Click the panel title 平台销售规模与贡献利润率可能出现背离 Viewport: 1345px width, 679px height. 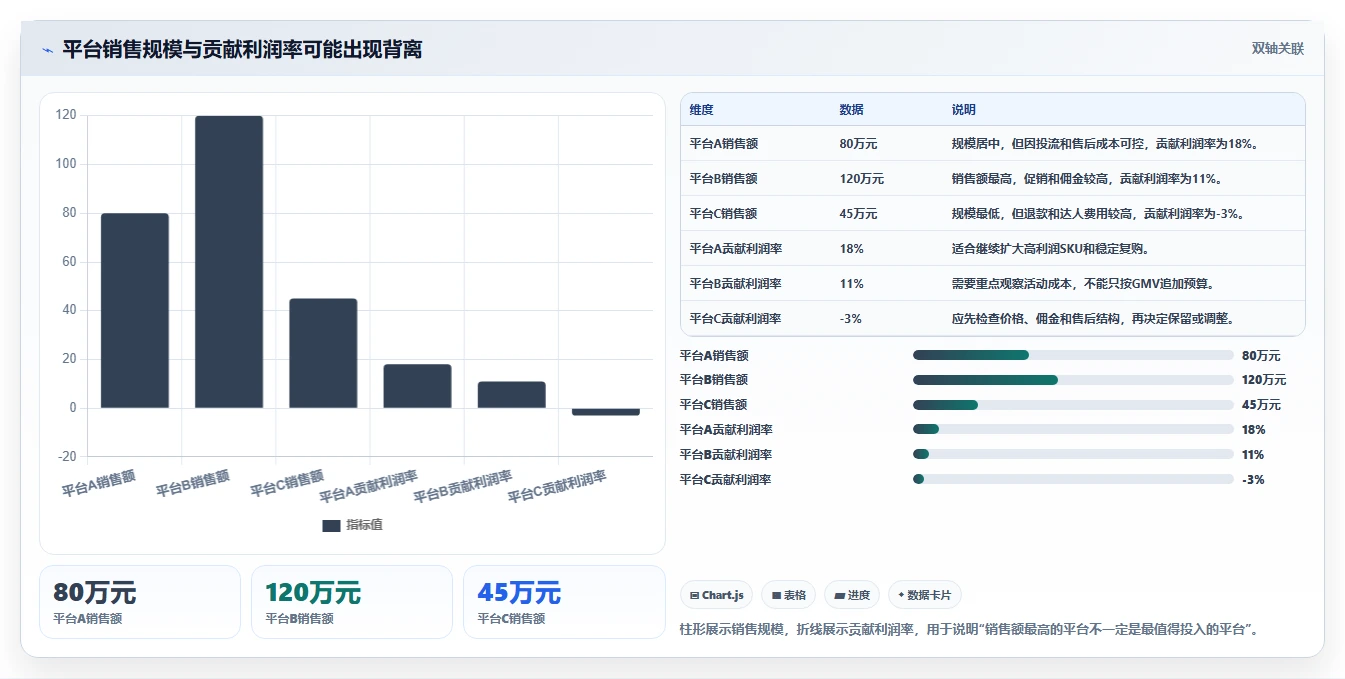(x=242, y=49)
